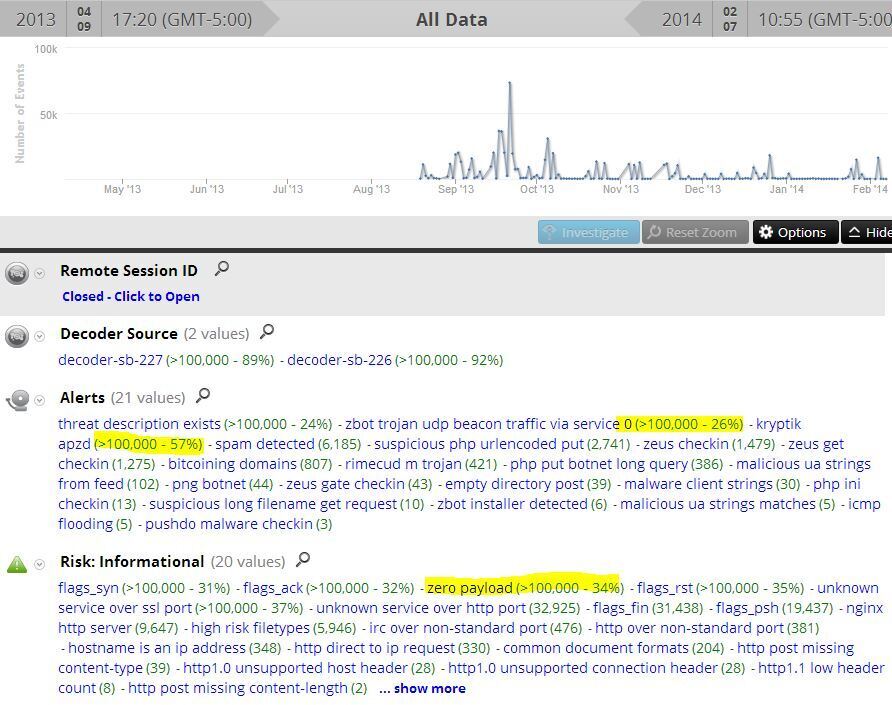892x705 pixels.
Task: Open dropdown arrow next to Risk: Informational
Action: 40,564
